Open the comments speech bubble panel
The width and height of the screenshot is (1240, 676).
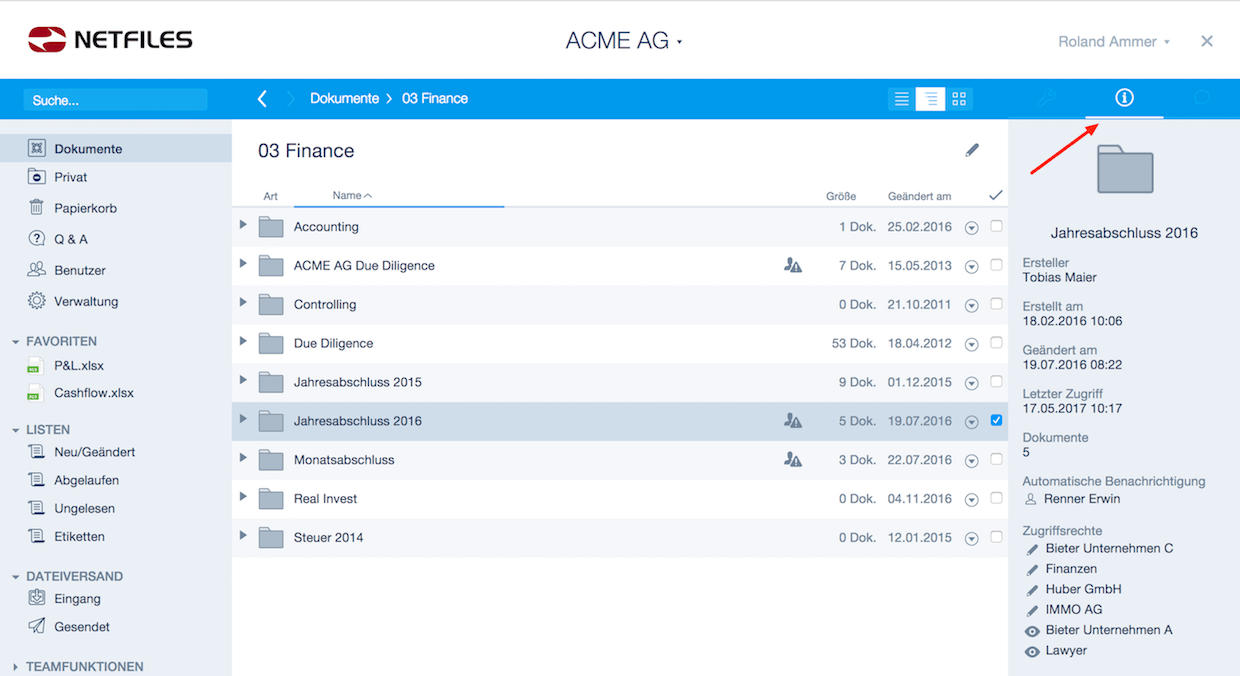[1202, 98]
